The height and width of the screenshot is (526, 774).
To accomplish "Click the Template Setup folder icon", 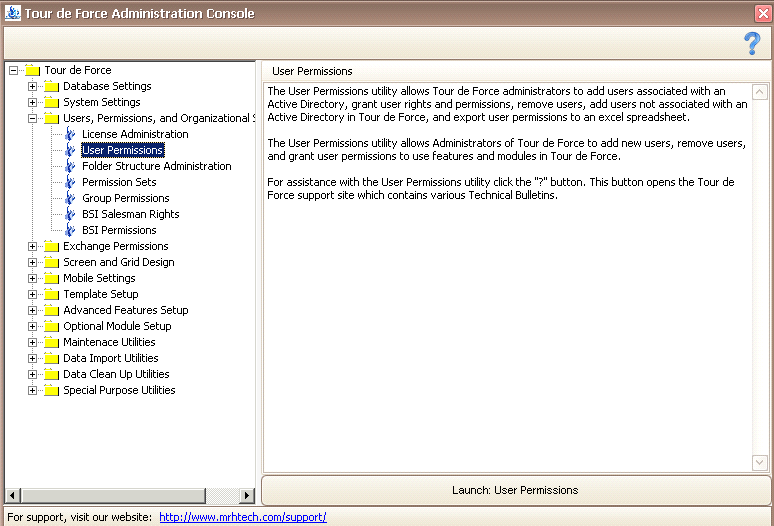I will click(x=51, y=295).
